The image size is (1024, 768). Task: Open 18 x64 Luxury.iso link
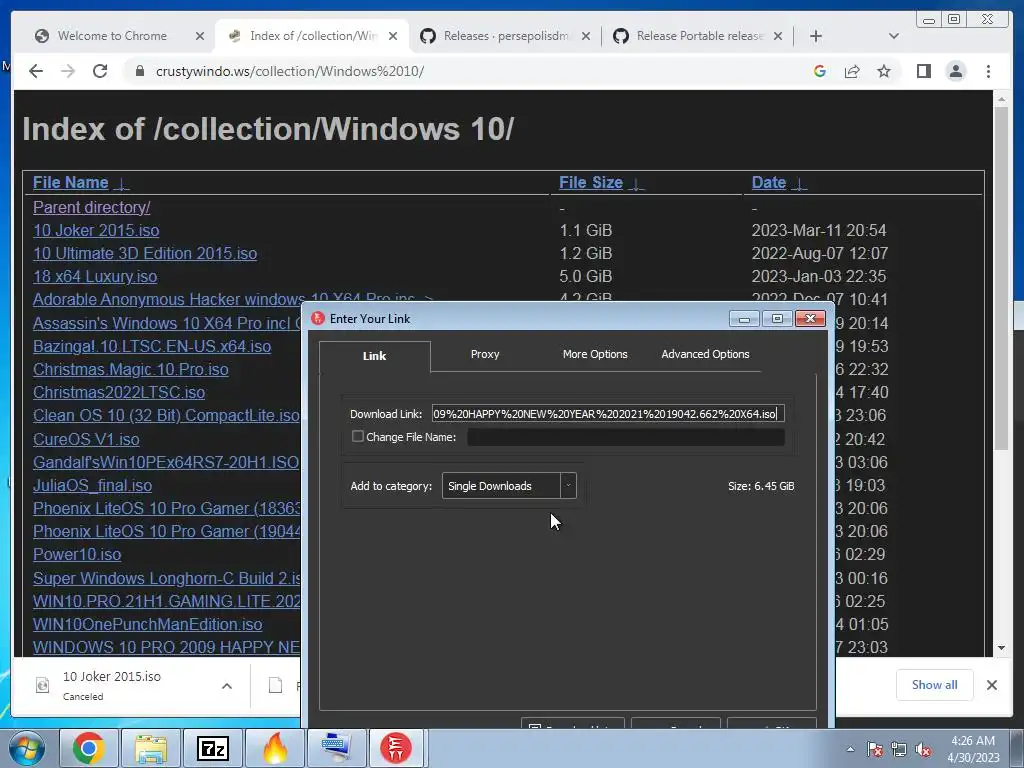pos(95,276)
